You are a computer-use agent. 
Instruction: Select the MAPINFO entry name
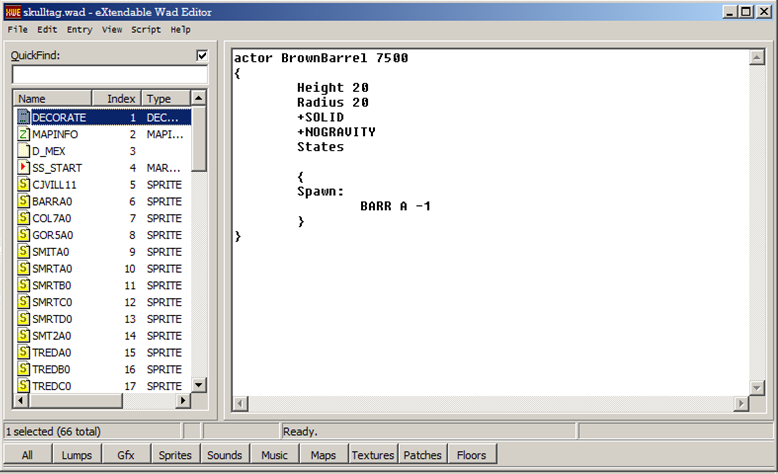pyautogui.click(x=55, y=134)
